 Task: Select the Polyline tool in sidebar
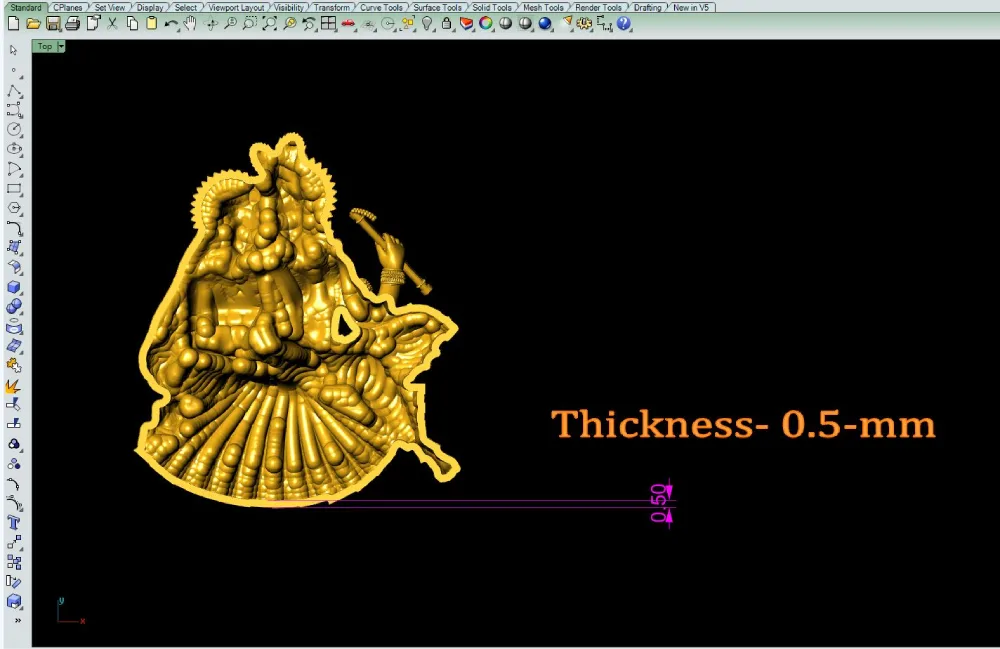(14, 90)
